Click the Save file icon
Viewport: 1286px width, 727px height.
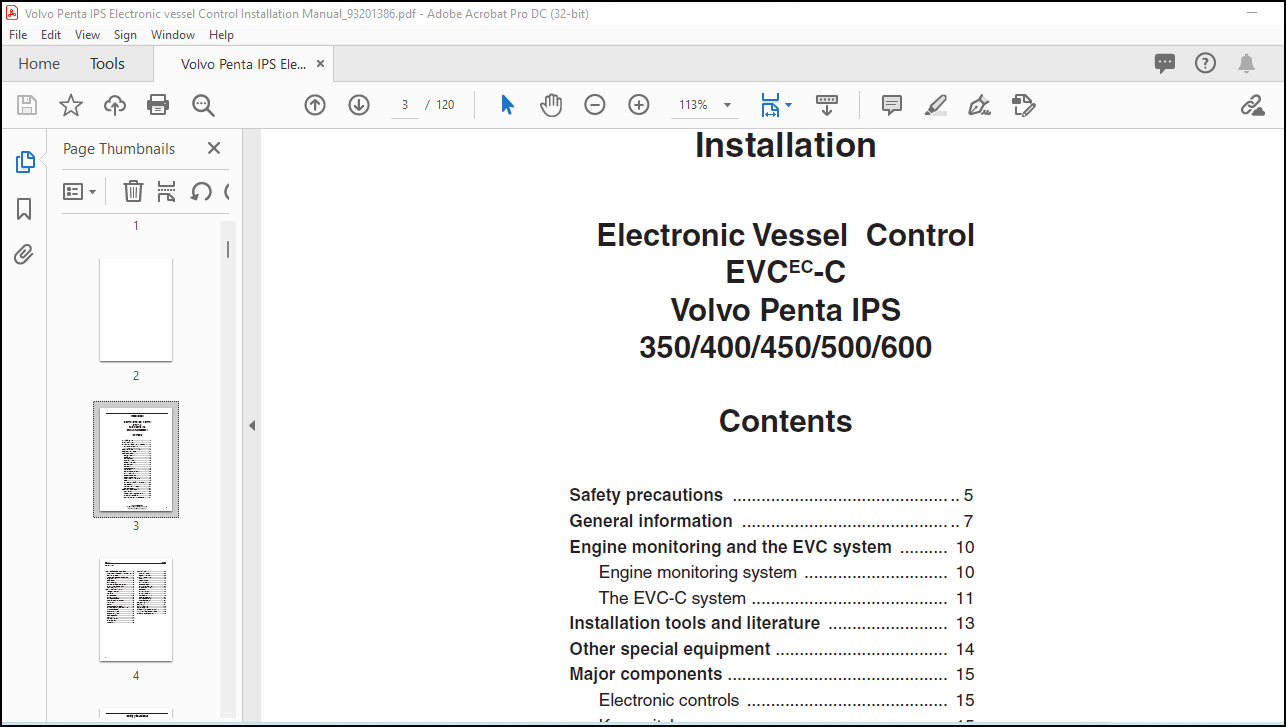(x=27, y=105)
